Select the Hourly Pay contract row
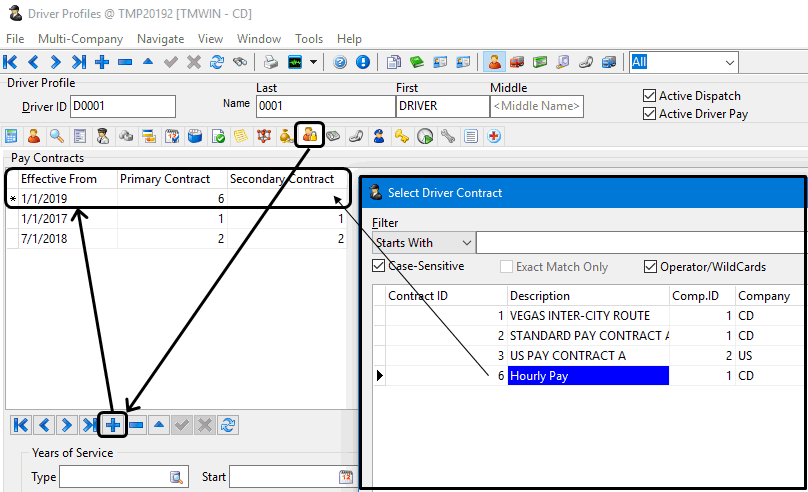 pos(587,376)
